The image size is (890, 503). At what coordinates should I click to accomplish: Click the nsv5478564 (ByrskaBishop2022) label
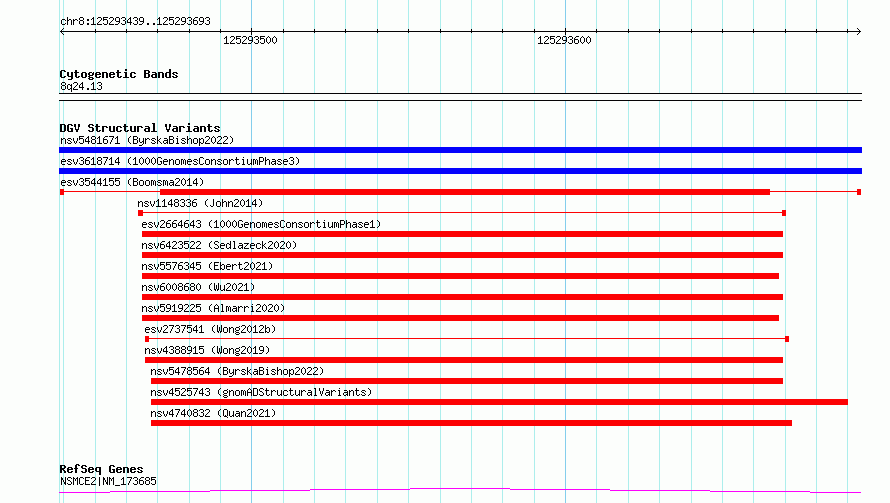tap(237, 371)
